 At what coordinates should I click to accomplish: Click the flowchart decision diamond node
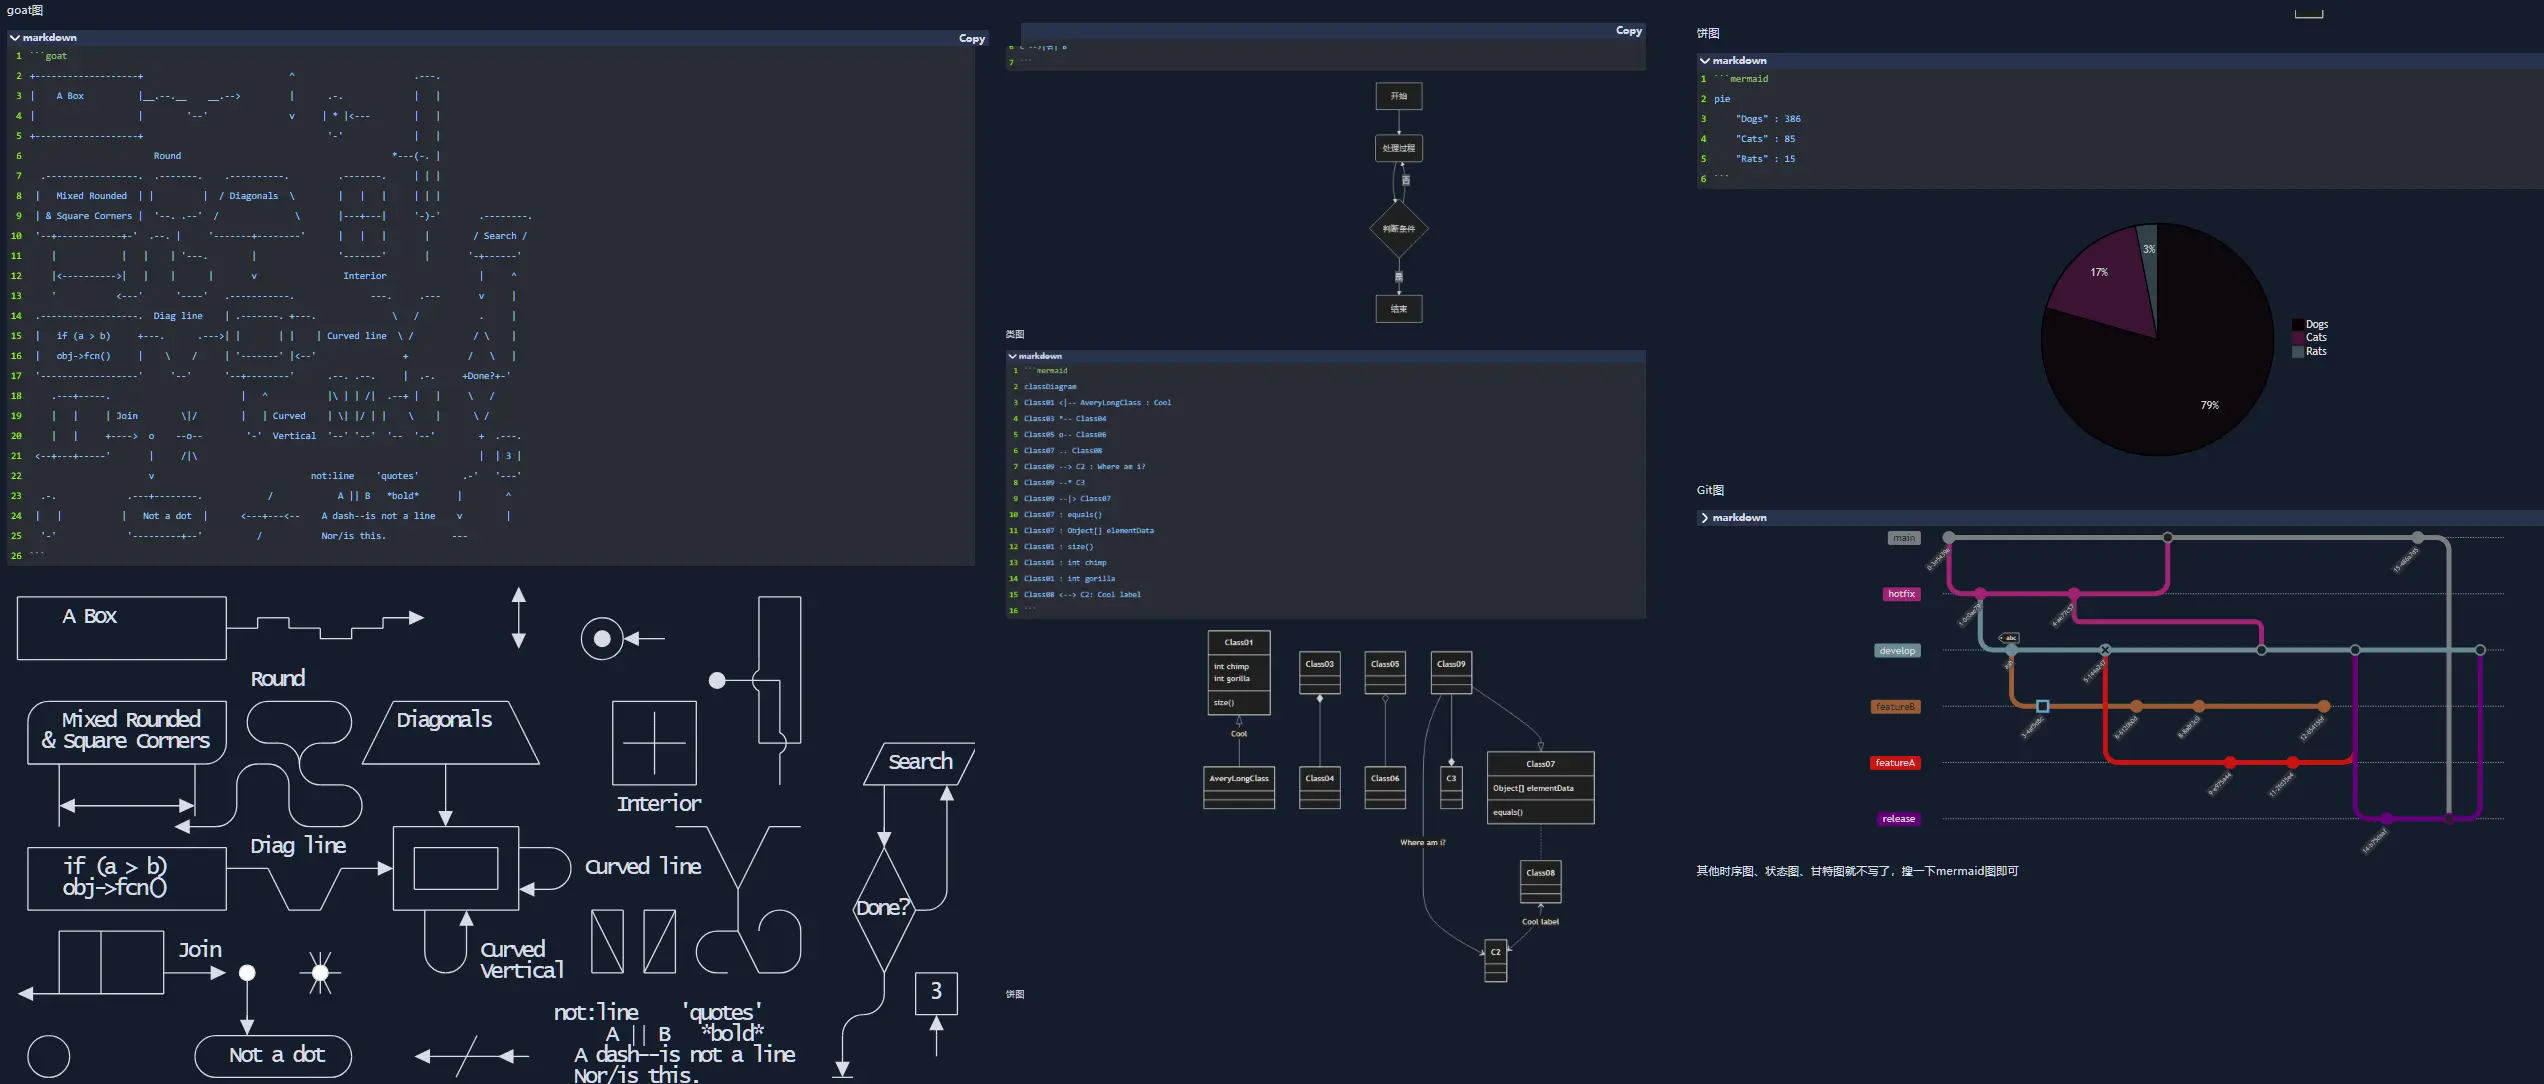[x=1398, y=229]
